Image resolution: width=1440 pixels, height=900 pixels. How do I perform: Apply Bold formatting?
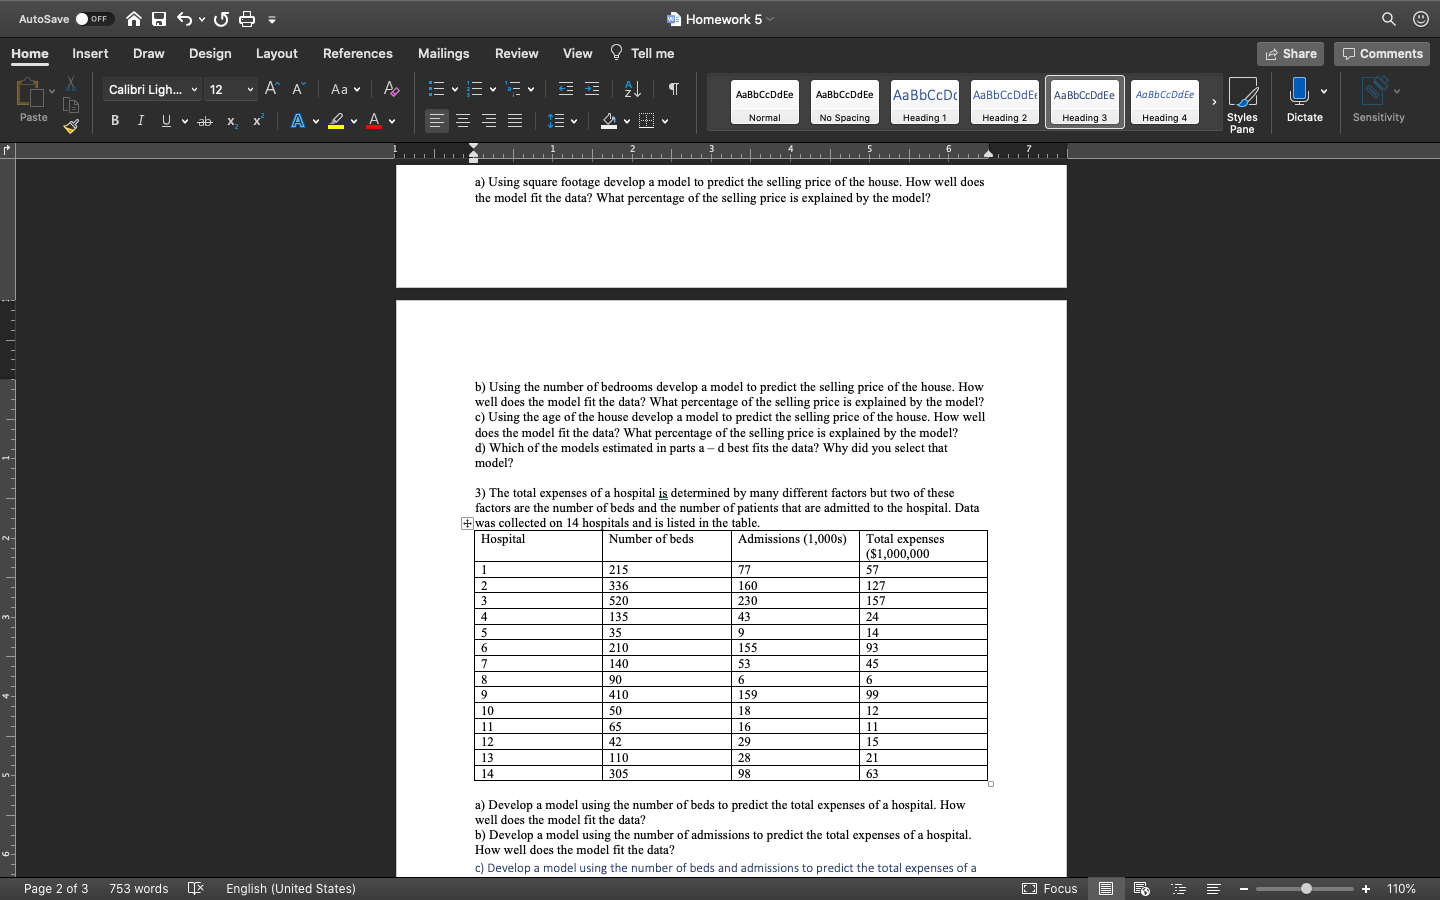pos(114,120)
